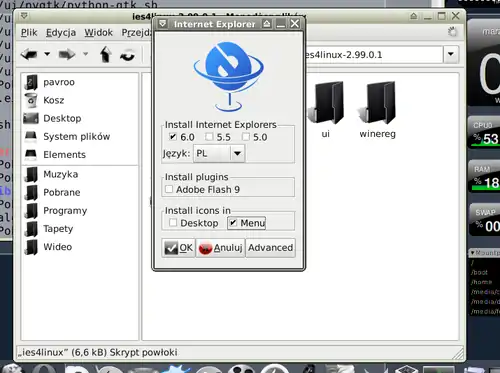Click the SWAP usage monitor widget

click(x=484, y=219)
